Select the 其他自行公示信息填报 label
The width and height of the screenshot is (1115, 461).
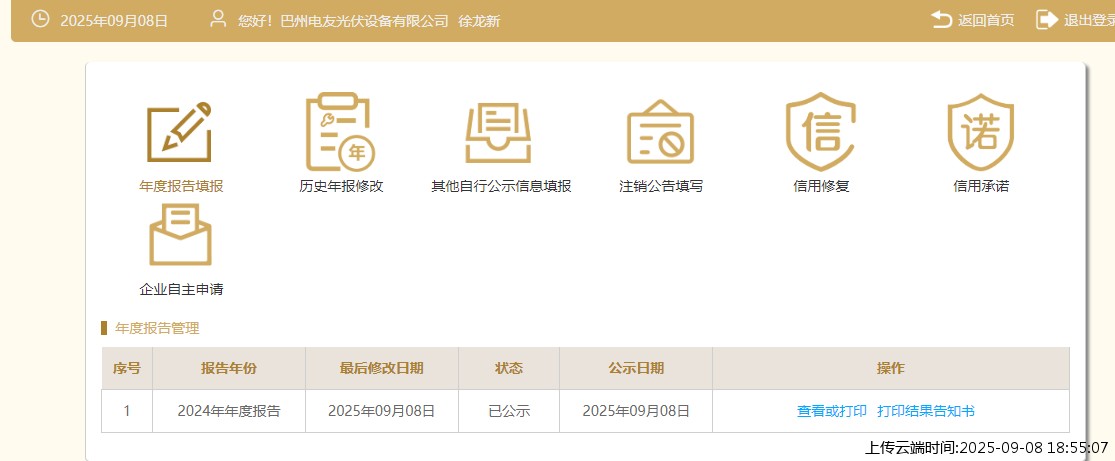501,187
